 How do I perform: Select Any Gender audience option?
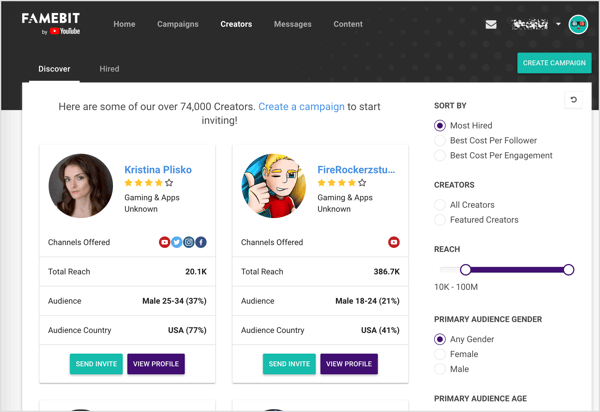440,339
